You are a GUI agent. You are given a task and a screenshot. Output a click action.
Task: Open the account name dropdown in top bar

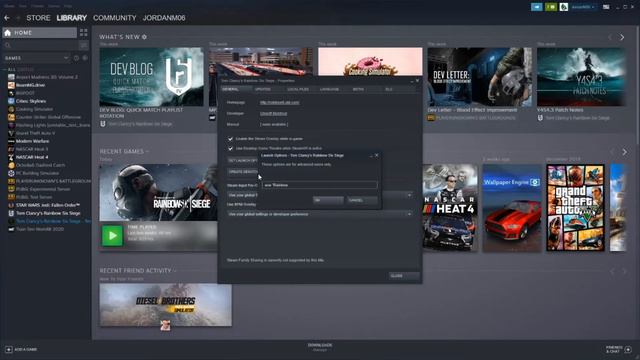(583, 7)
